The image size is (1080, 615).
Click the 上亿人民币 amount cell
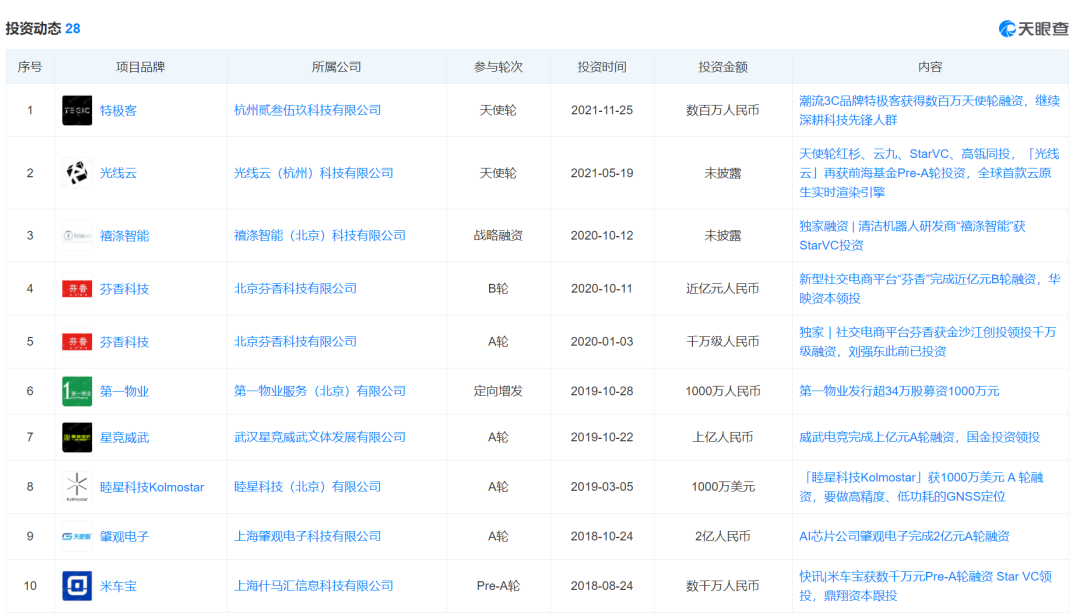(723, 437)
